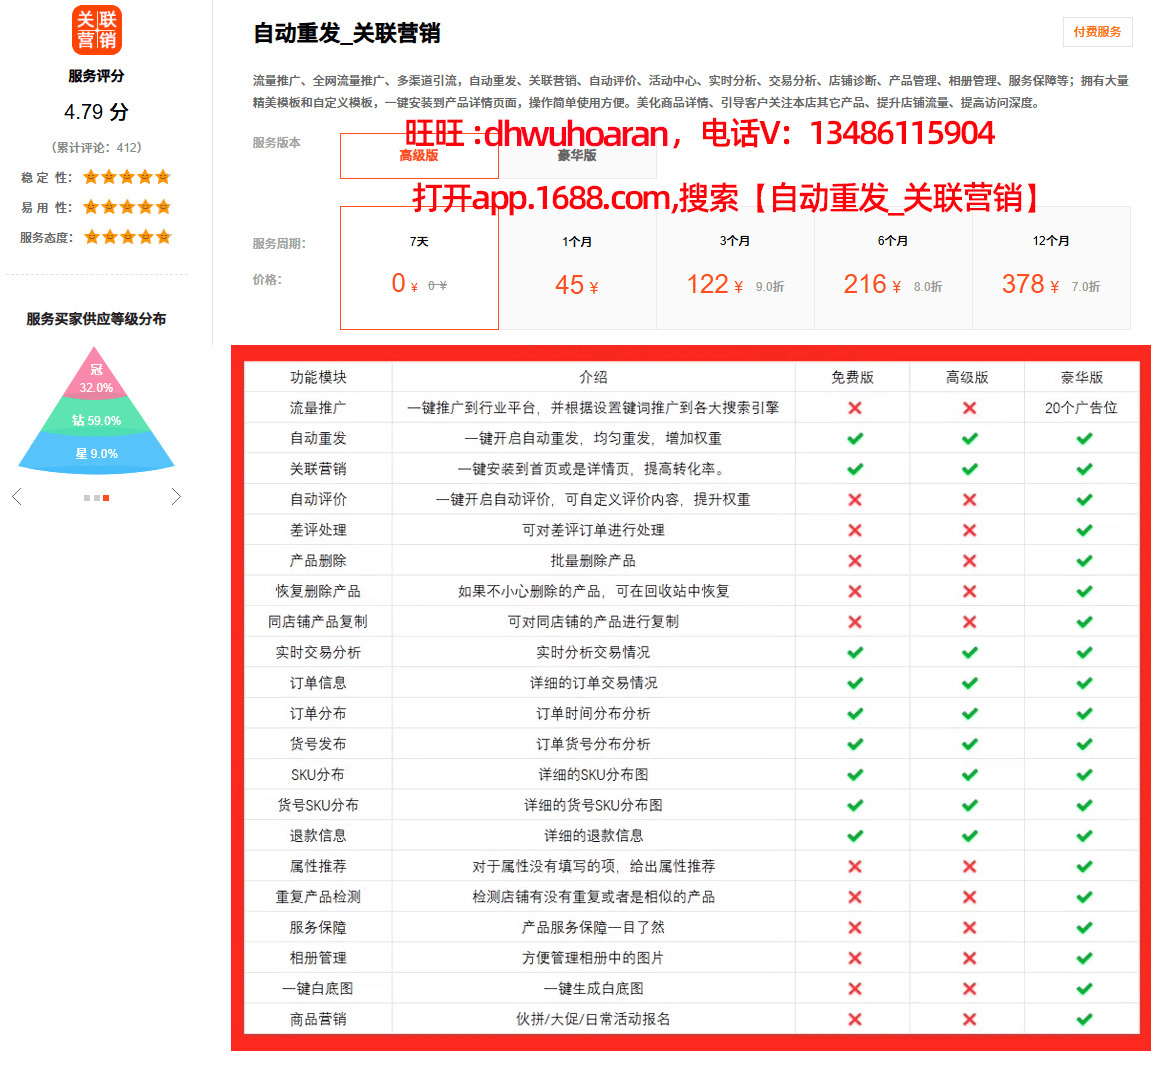The image size is (1169, 1065).
Task: Choose the 7天 service period at 0¥
Action: (419, 268)
